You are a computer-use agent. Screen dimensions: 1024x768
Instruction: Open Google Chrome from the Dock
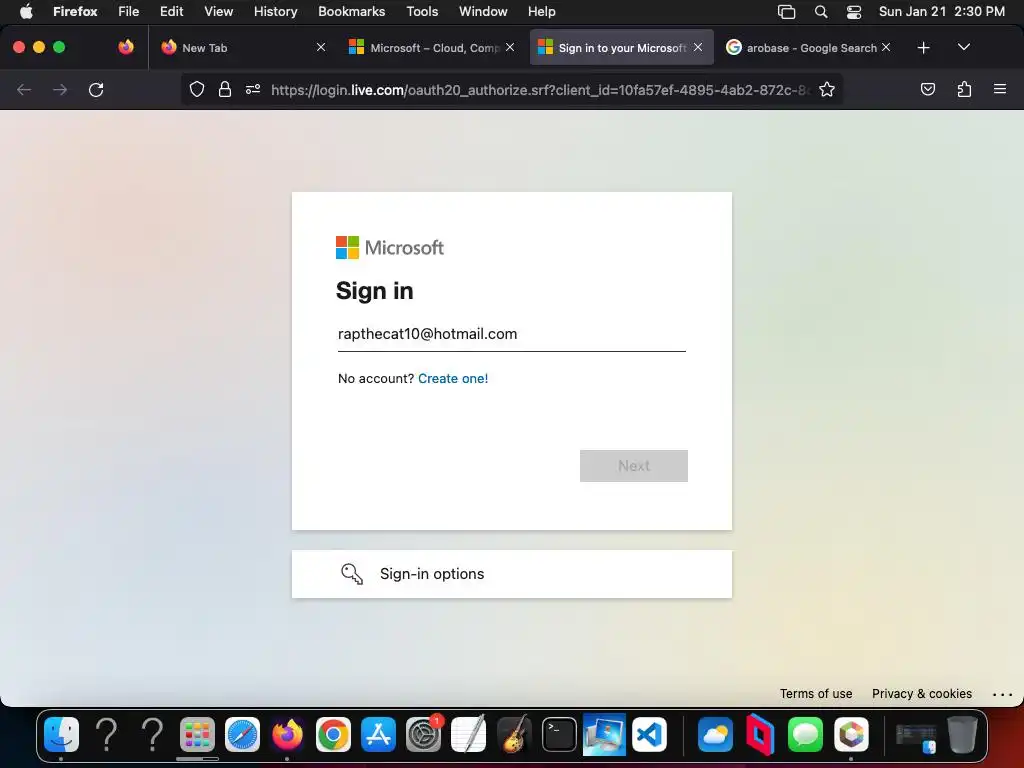[x=333, y=734]
